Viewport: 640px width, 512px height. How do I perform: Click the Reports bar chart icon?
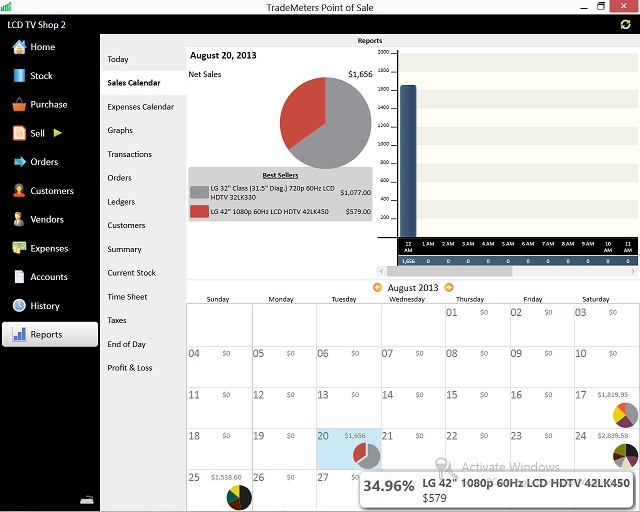tap(19, 334)
